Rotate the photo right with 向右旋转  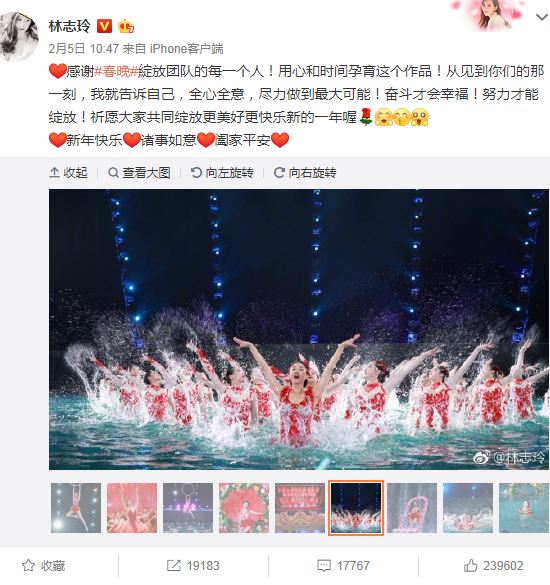(x=305, y=173)
